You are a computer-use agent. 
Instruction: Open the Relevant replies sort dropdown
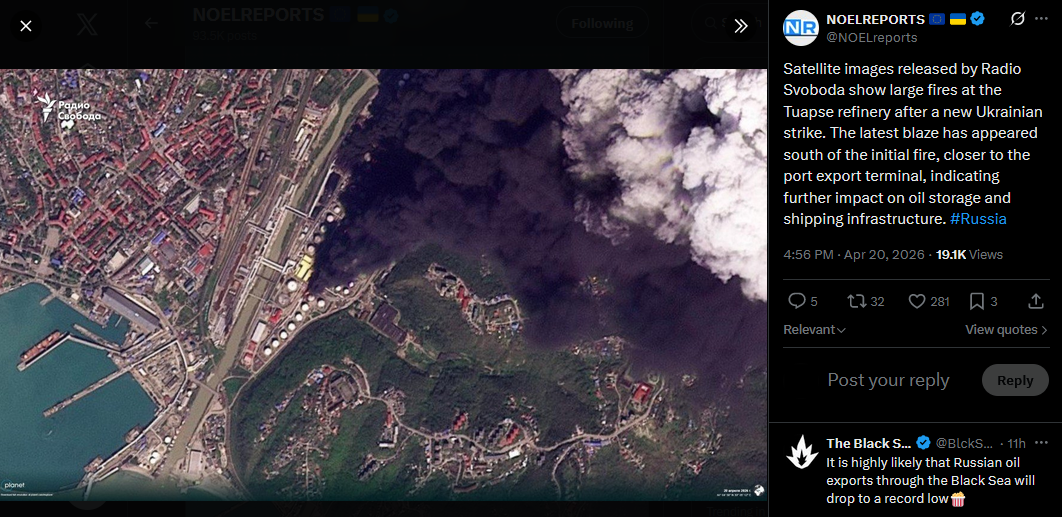(814, 330)
